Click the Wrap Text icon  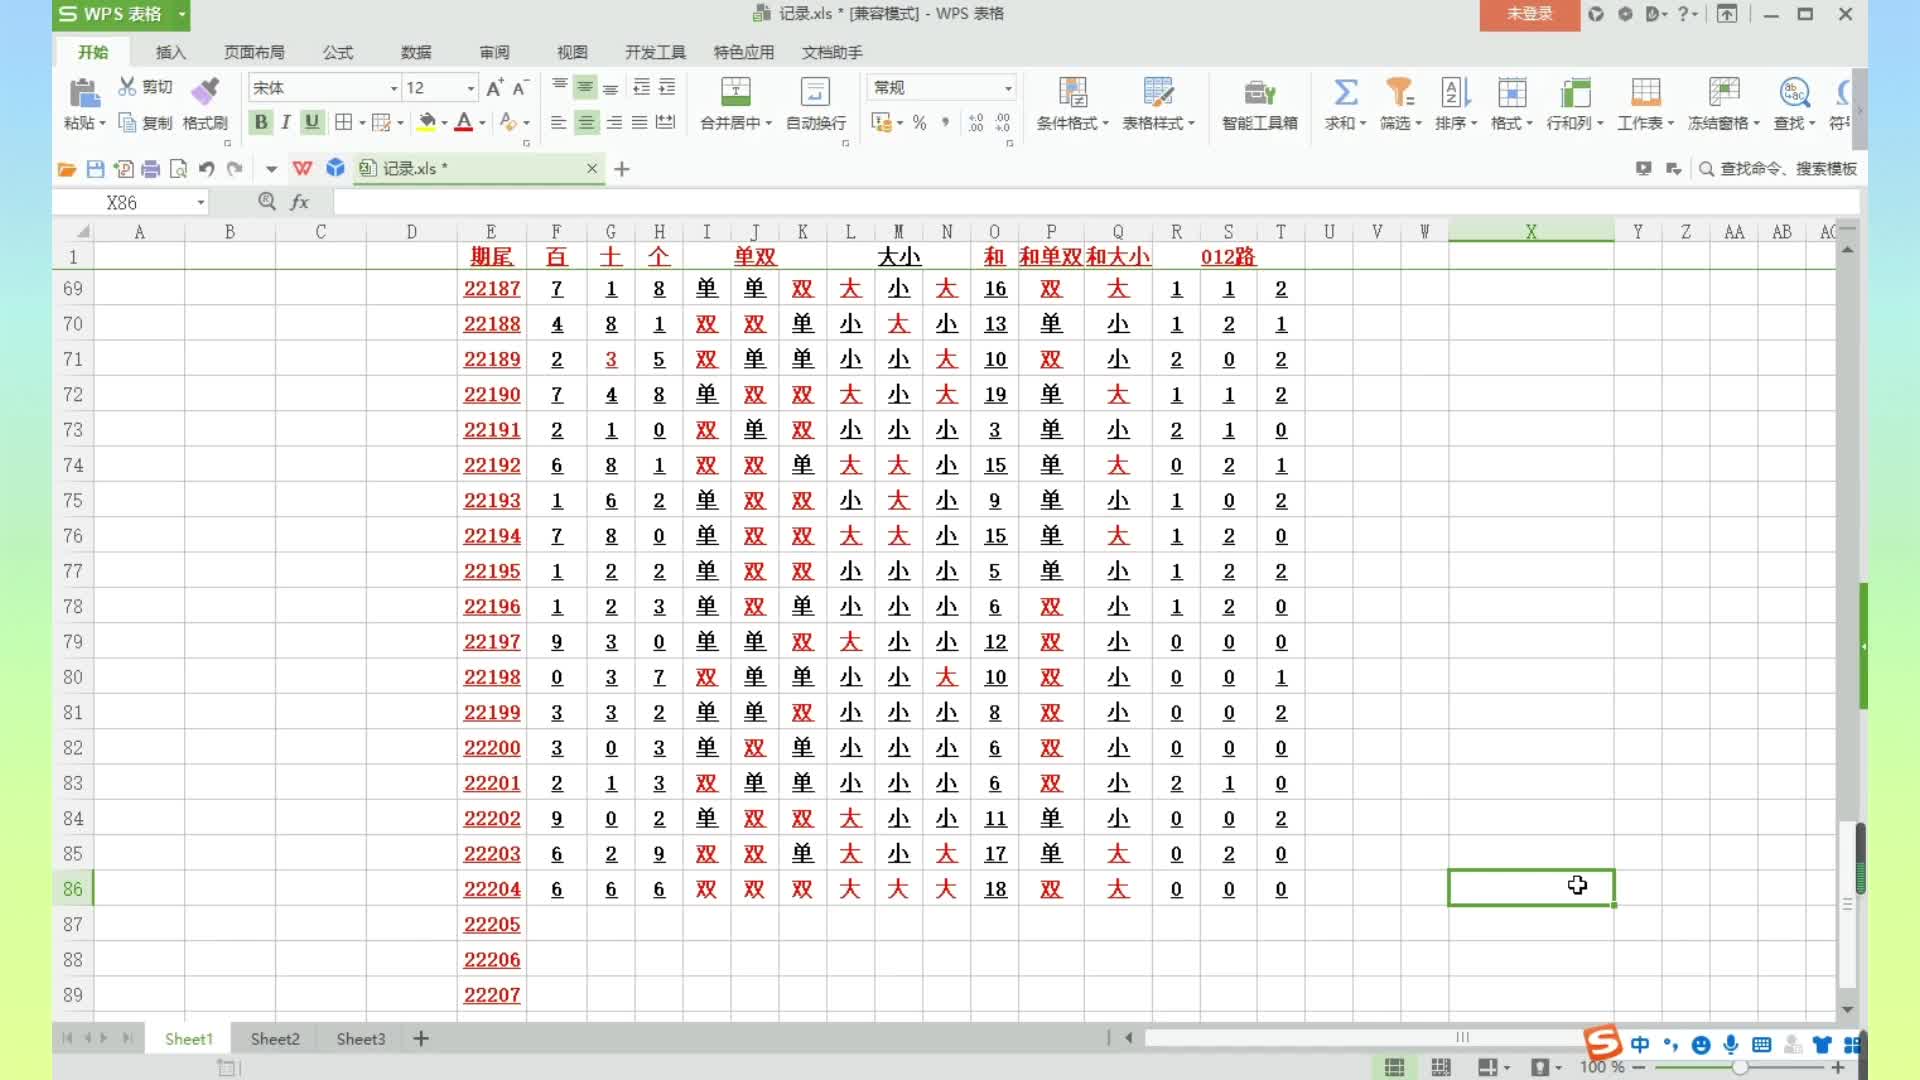click(815, 92)
